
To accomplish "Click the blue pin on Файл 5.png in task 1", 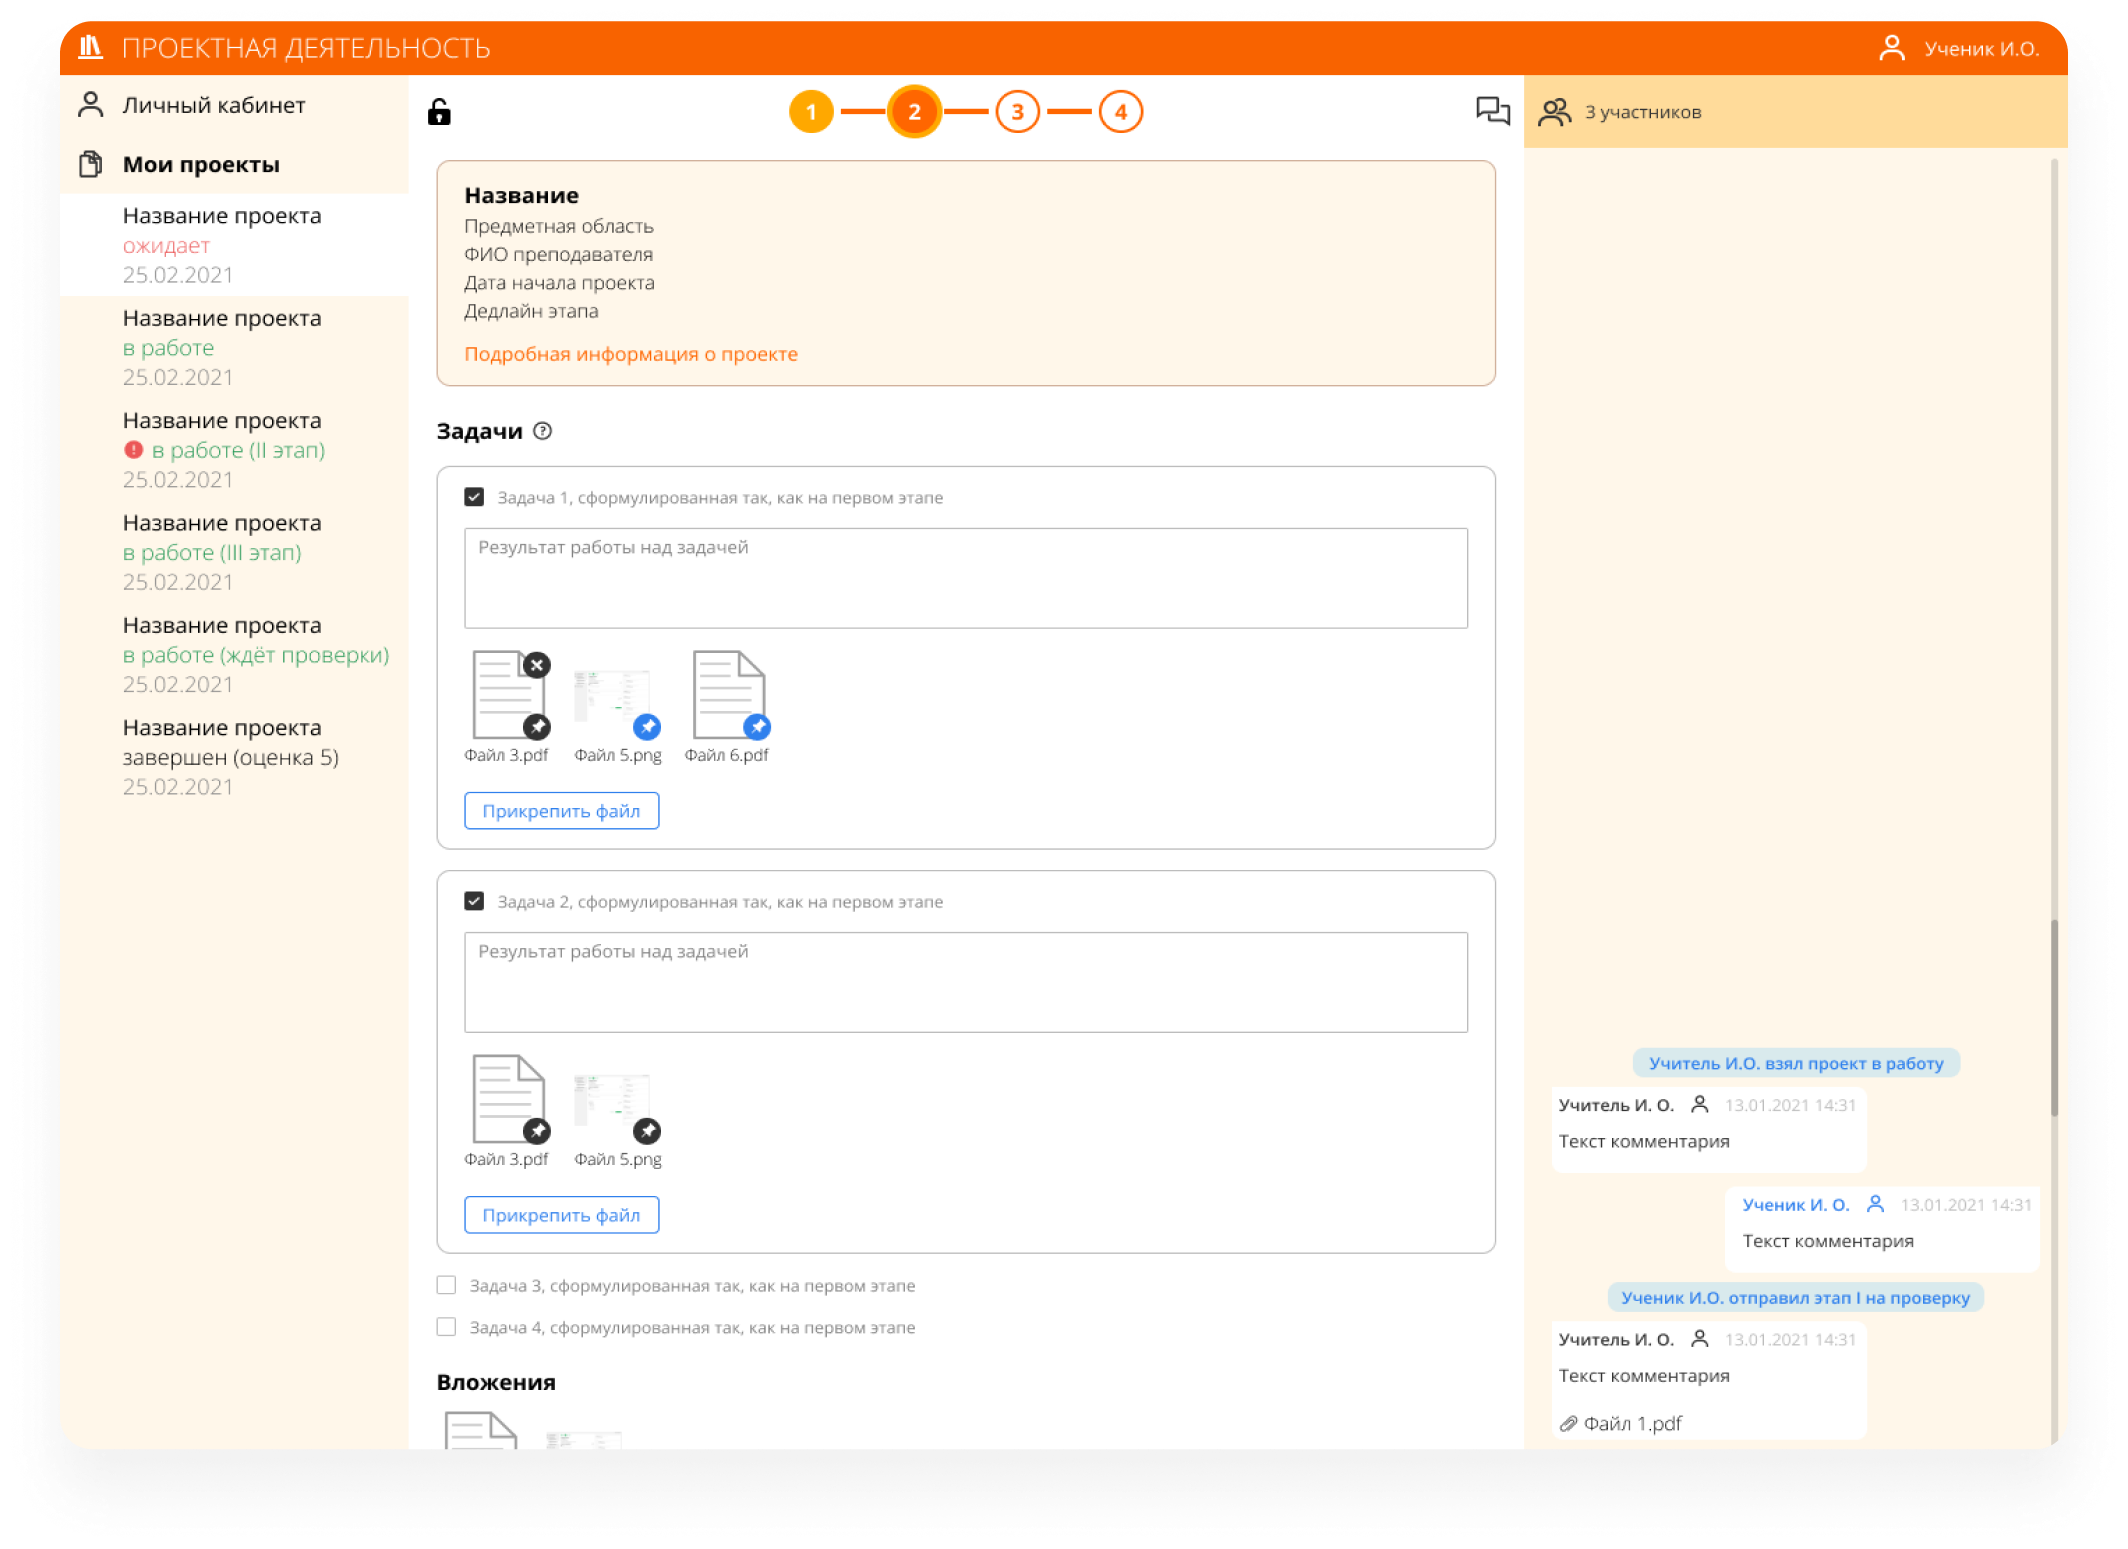I will coord(647,727).
